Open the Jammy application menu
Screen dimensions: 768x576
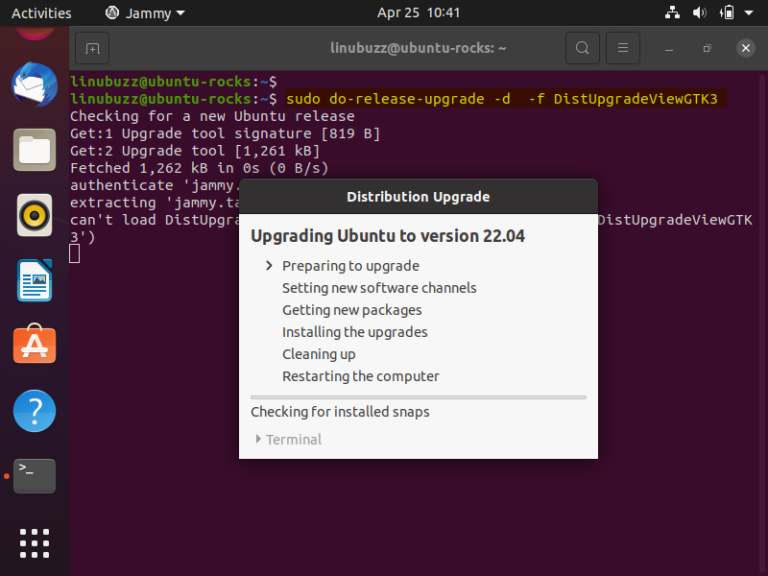[x=145, y=13]
